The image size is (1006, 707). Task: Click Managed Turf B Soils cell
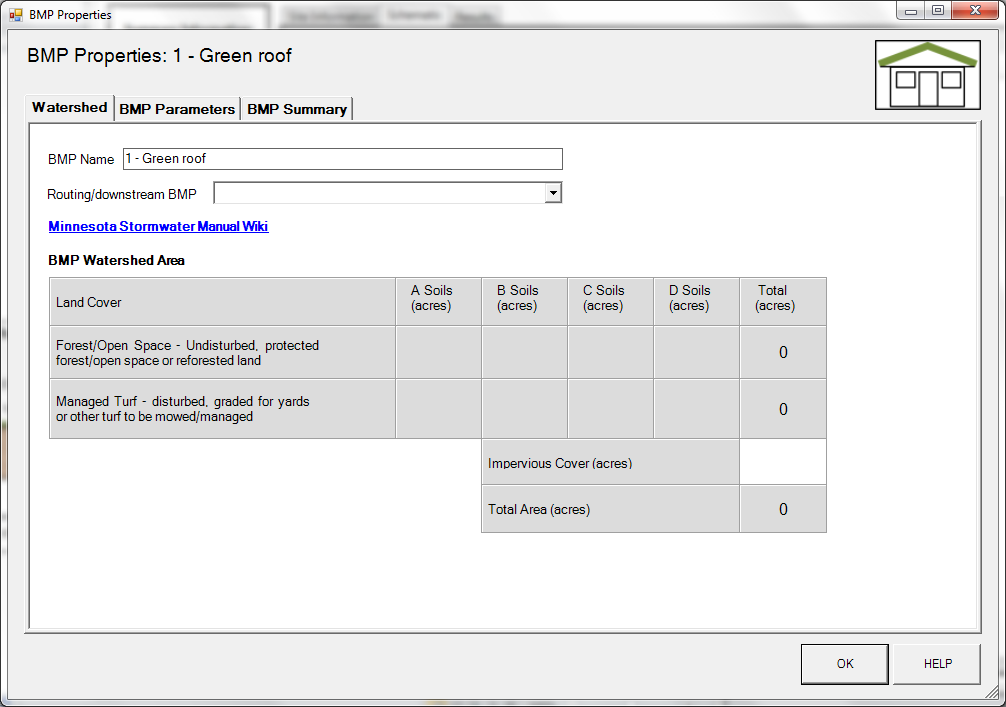(524, 409)
